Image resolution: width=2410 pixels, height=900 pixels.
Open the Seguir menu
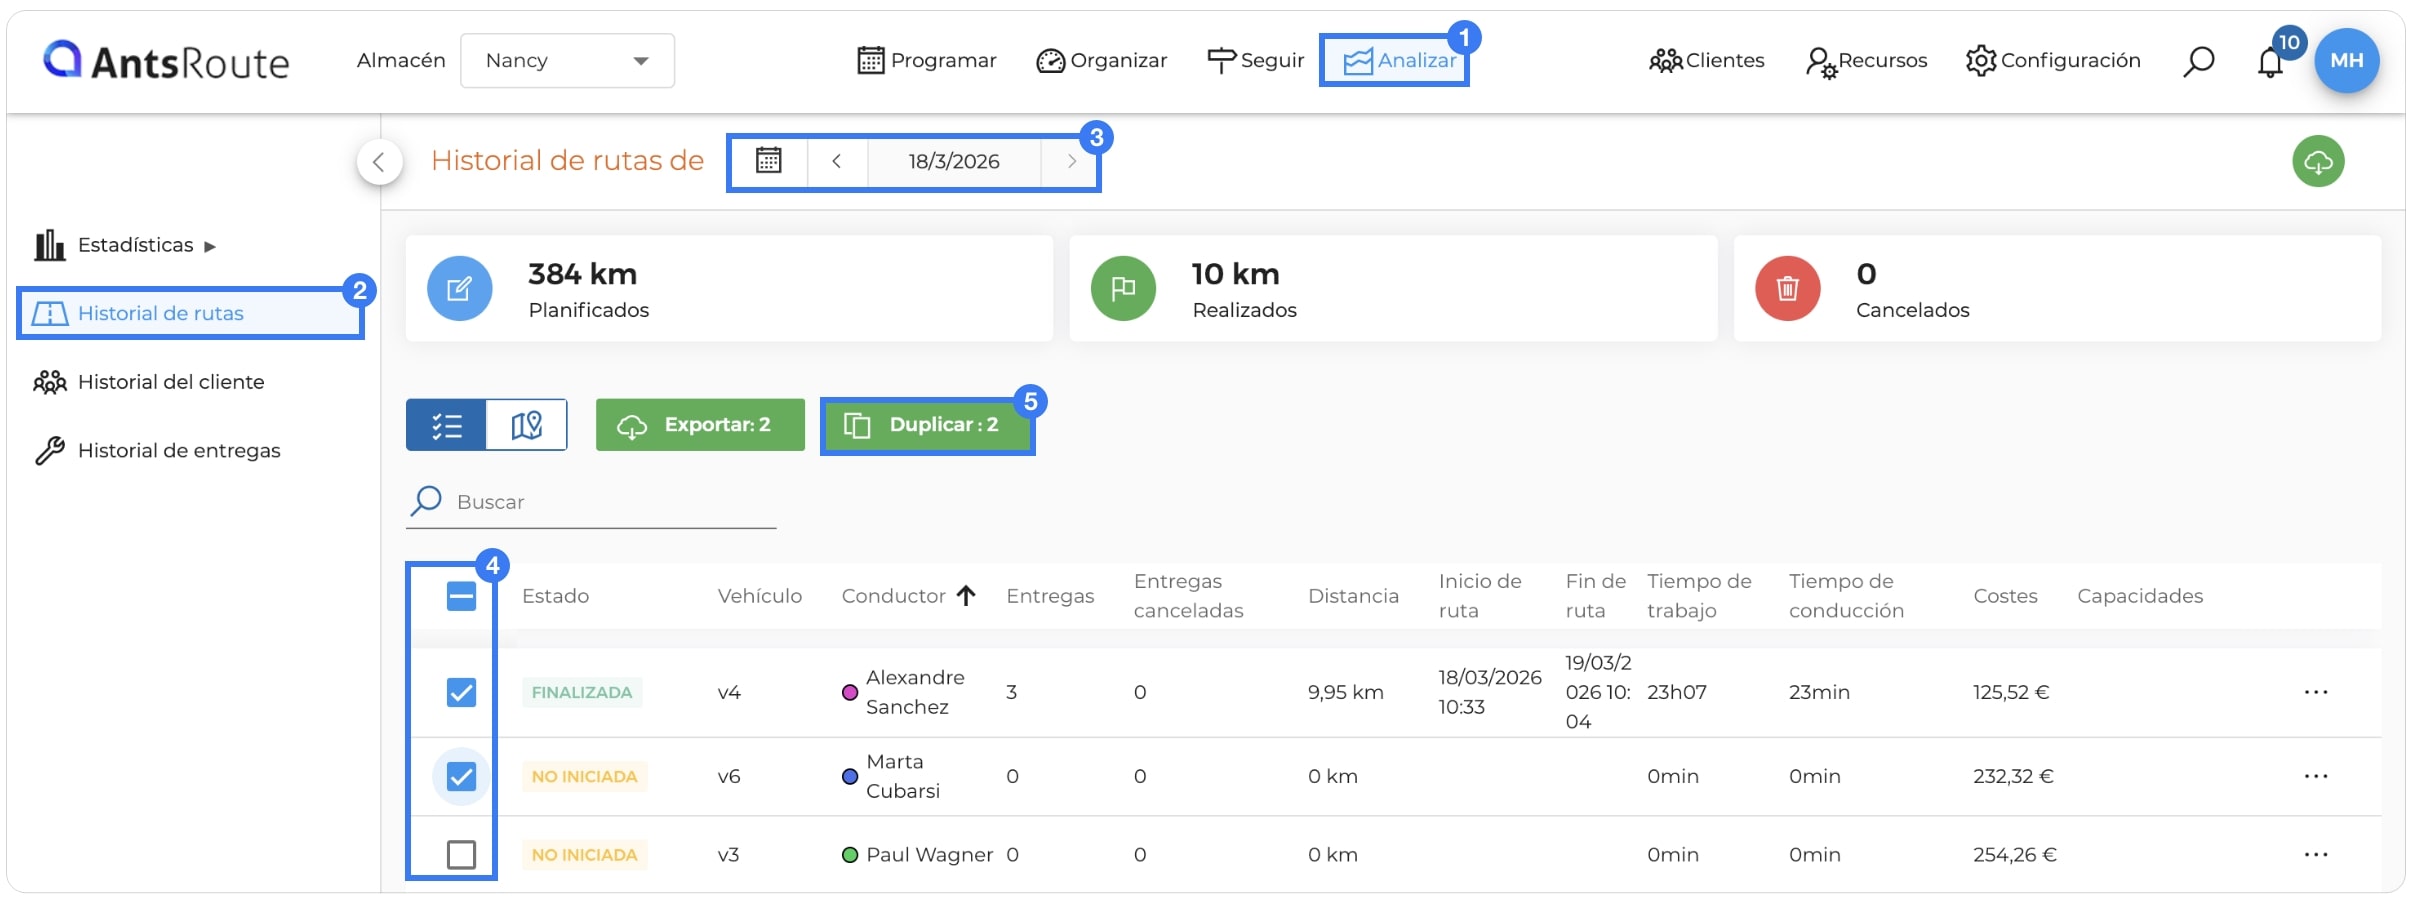(1255, 61)
